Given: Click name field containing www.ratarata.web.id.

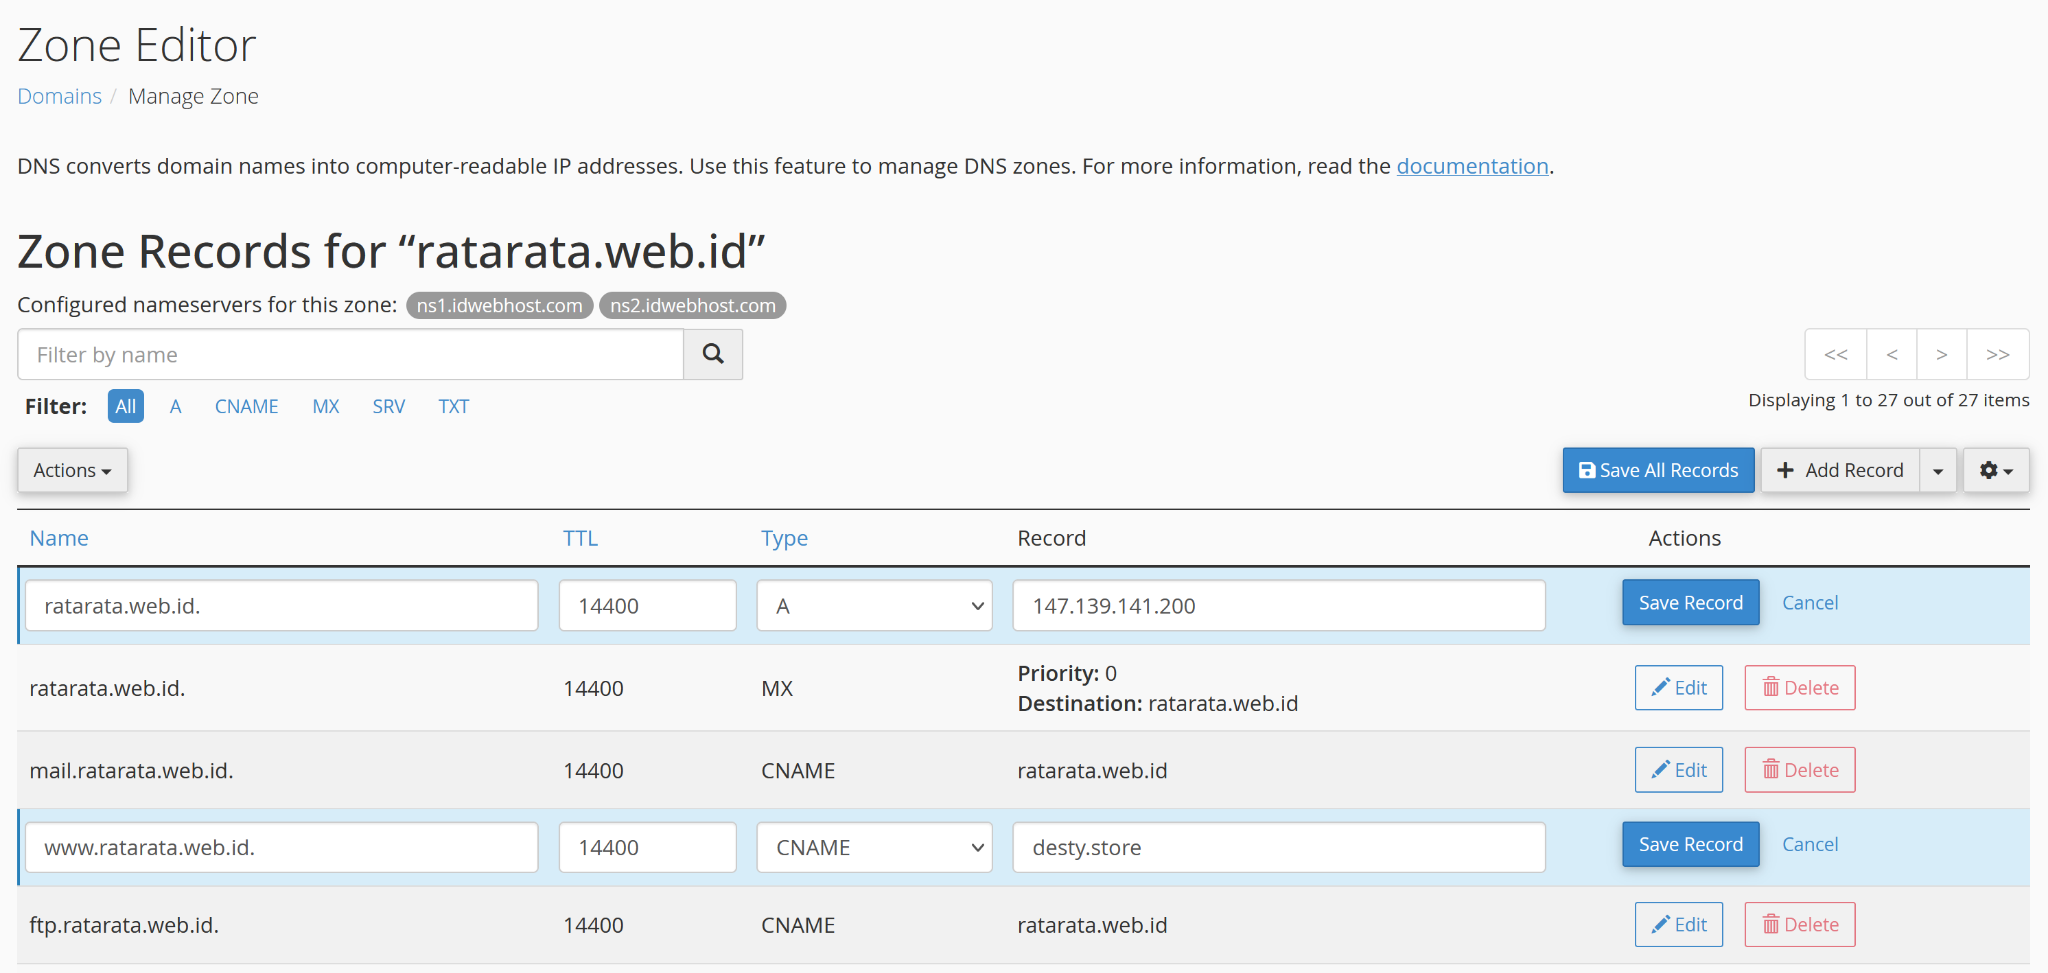Looking at the screenshot, I should [x=281, y=847].
